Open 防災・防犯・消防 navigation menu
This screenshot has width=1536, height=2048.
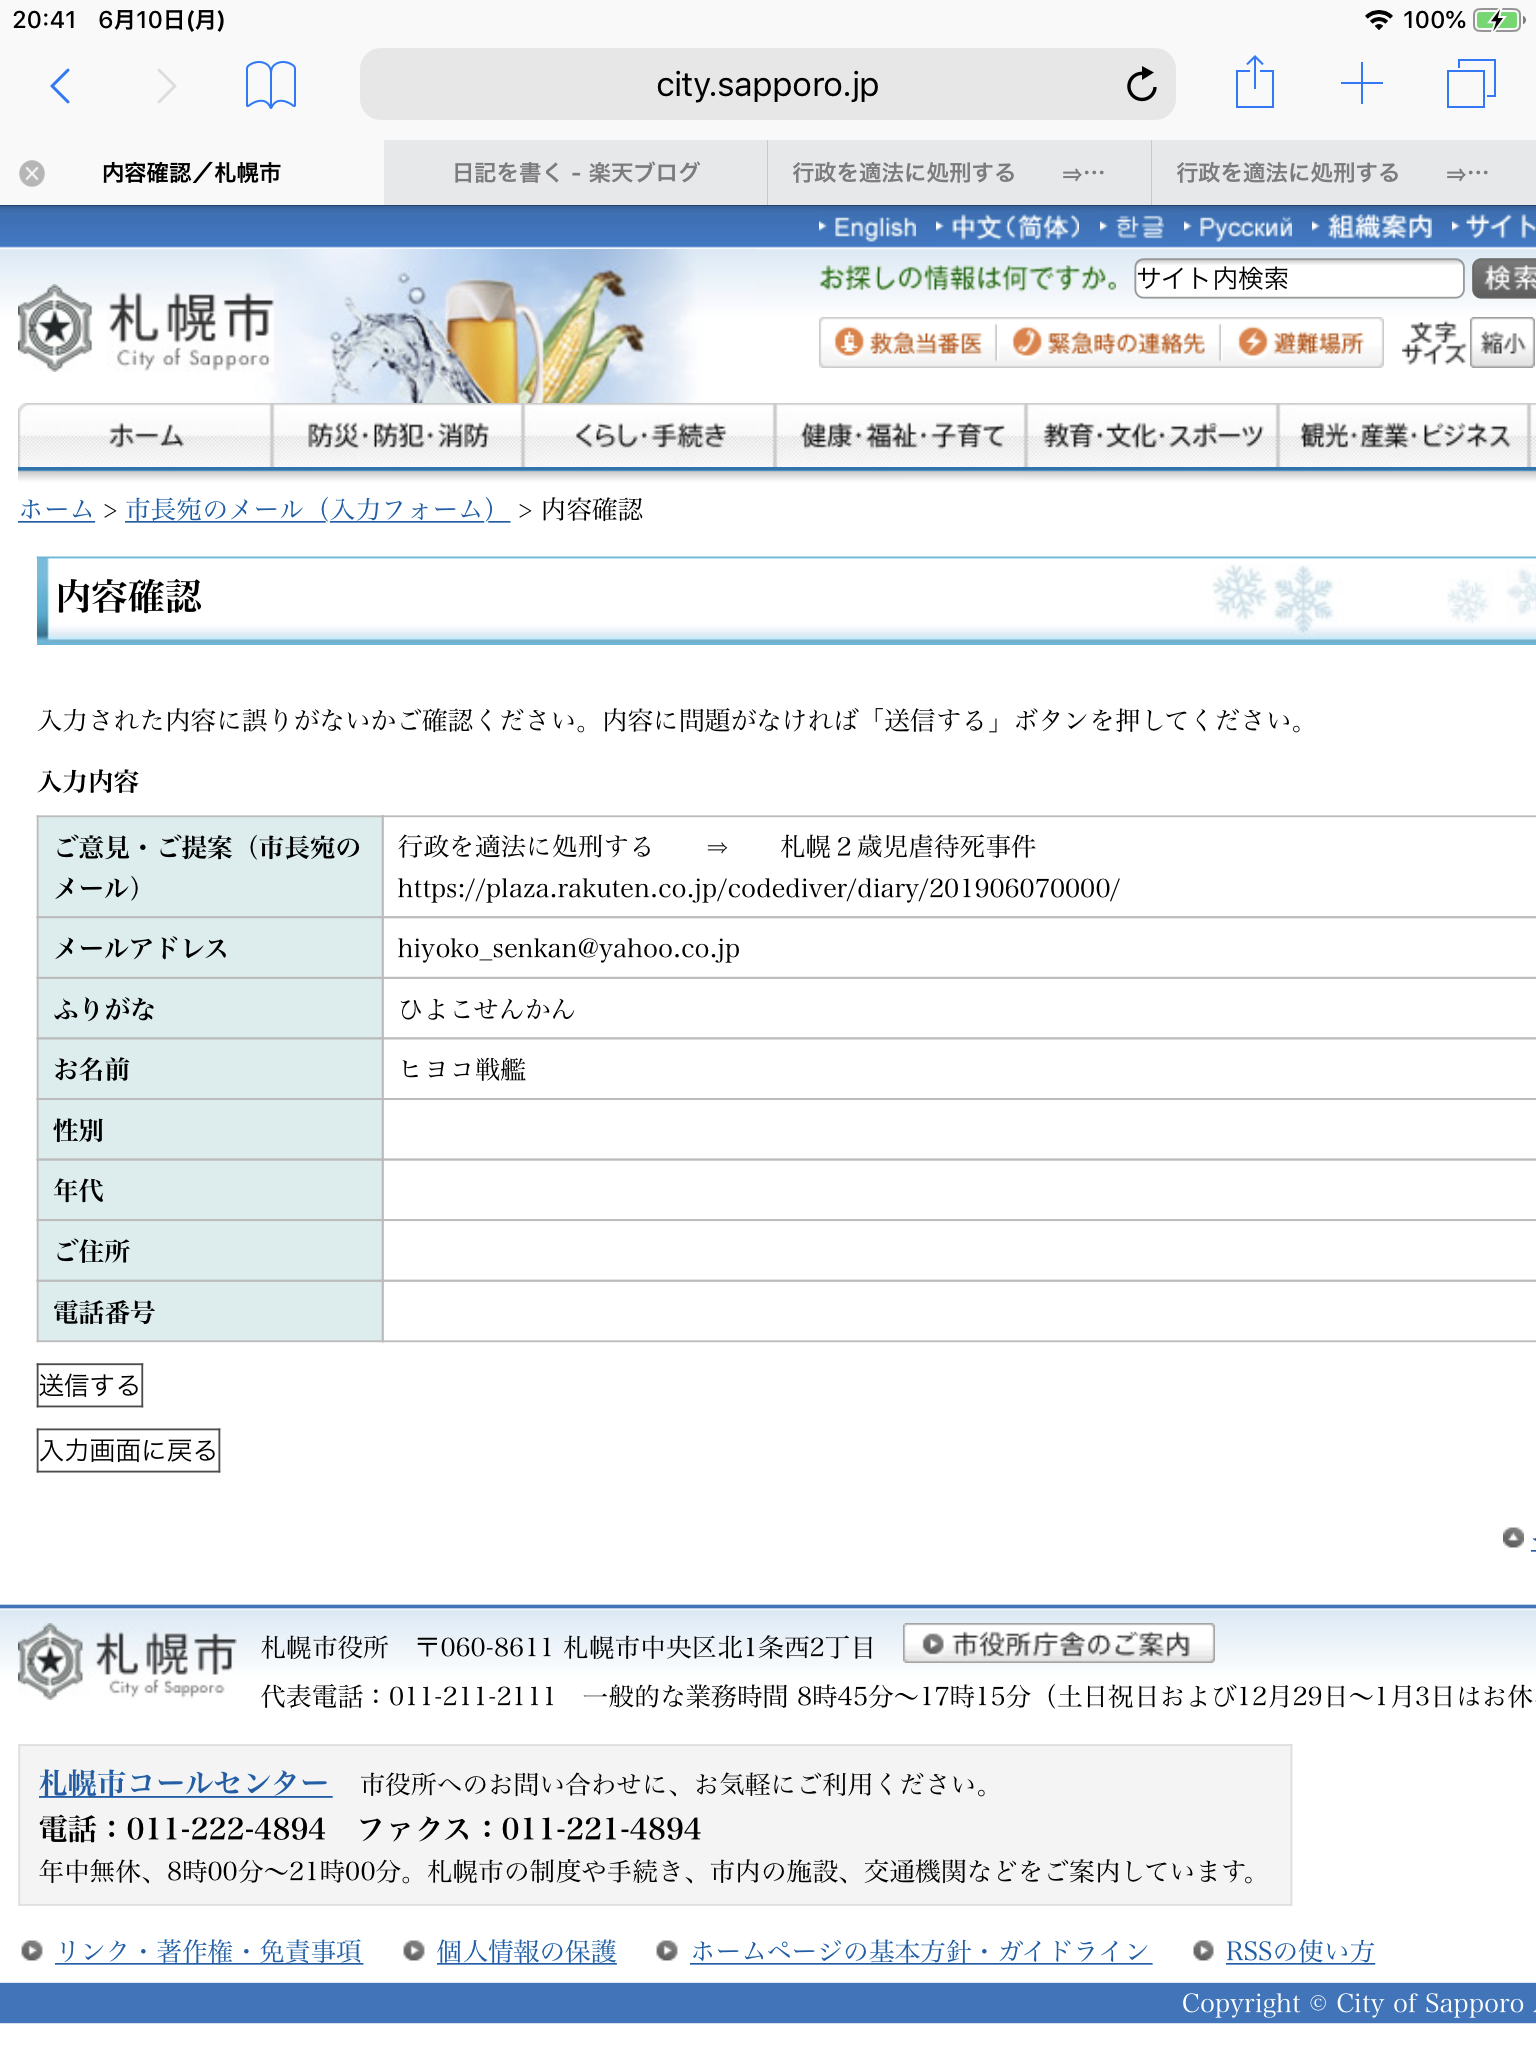pyautogui.click(x=397, y=436)
